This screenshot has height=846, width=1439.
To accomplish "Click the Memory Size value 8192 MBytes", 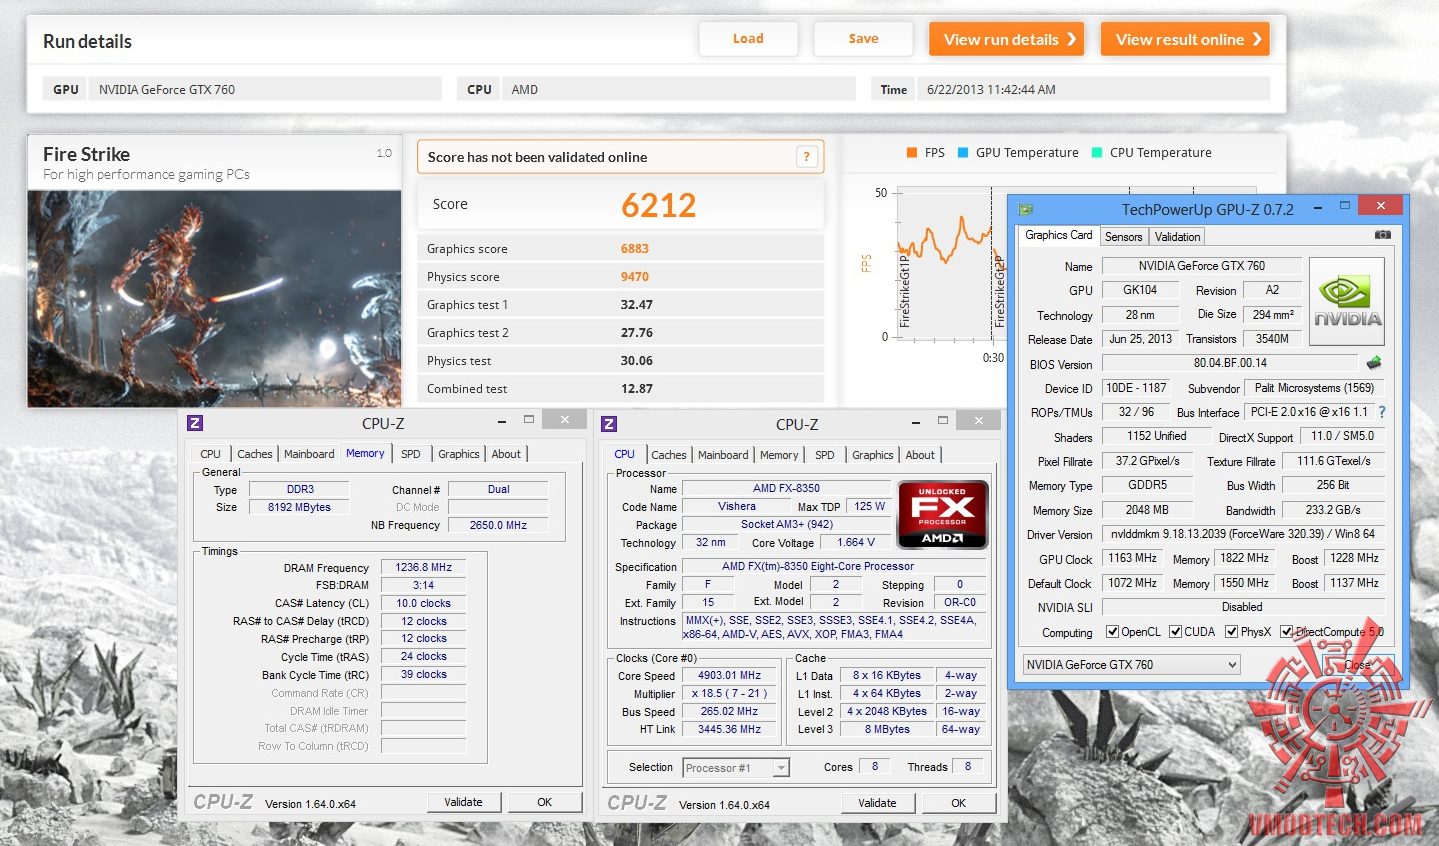I will (x=299, y=507).
